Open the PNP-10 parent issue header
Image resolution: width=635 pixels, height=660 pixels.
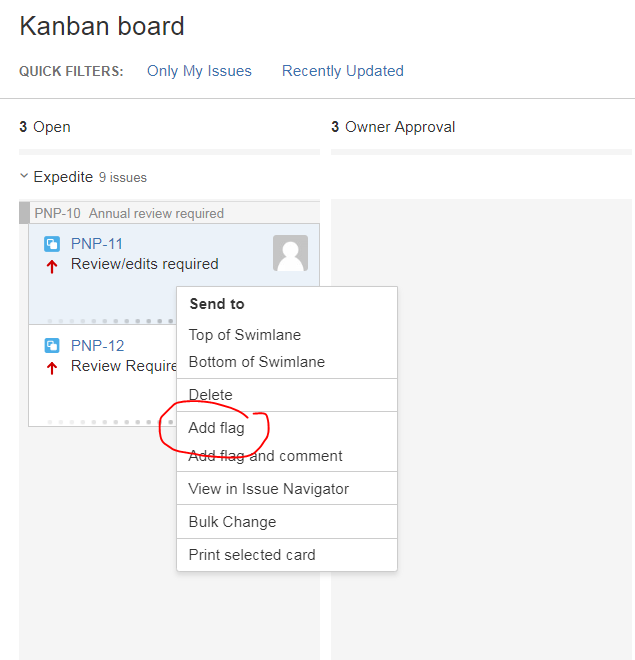(x=129, y=213)
